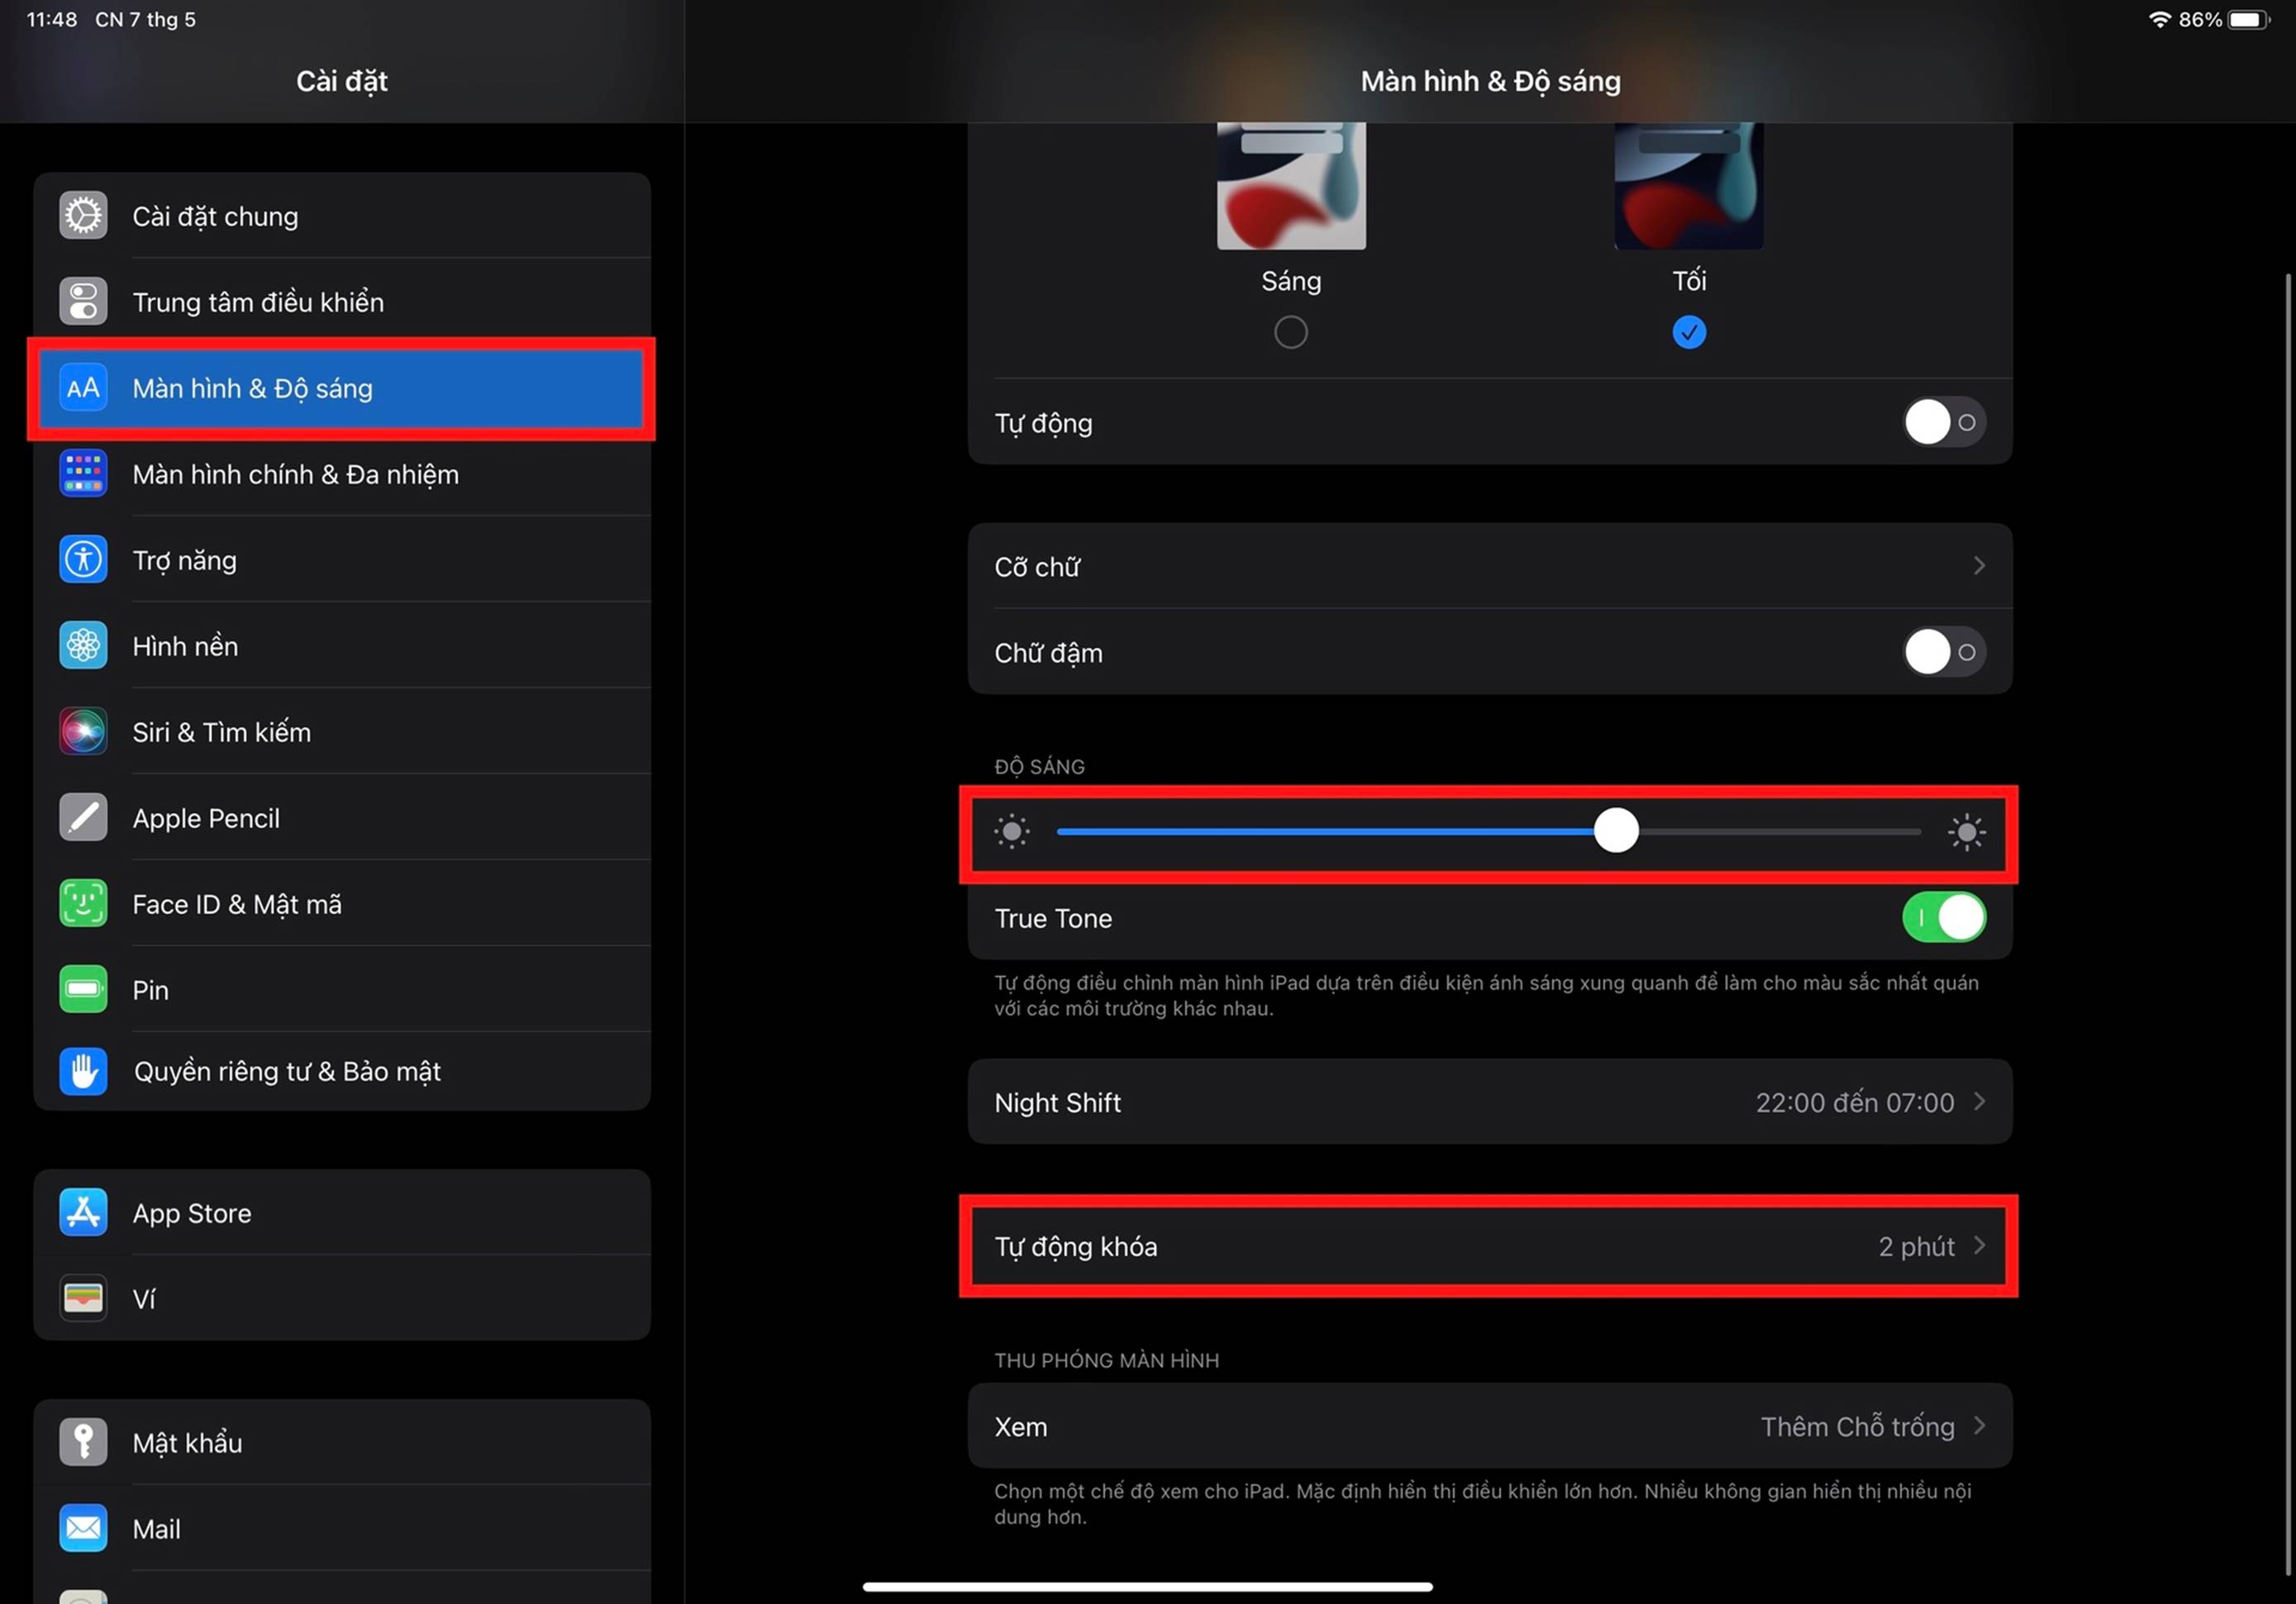Select Màn hình chính & Đa nhiệm menu item

click(x=295, y=474)
